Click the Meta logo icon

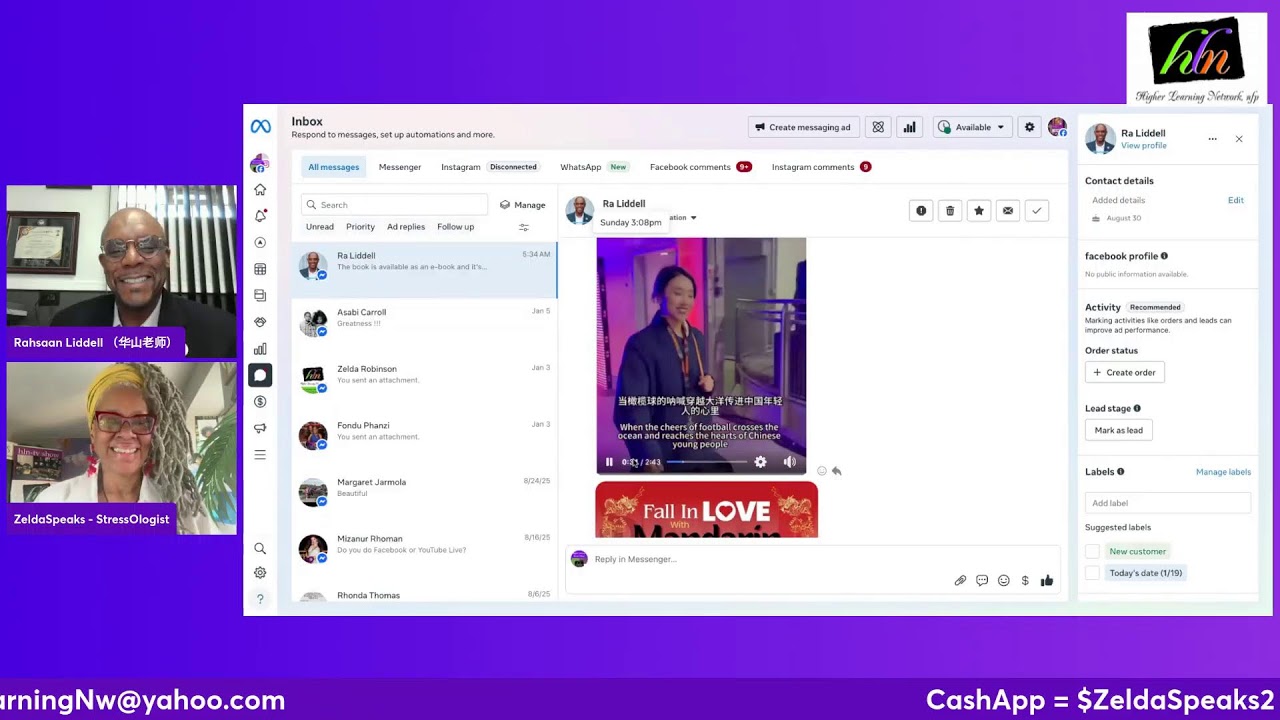(260, 127)
